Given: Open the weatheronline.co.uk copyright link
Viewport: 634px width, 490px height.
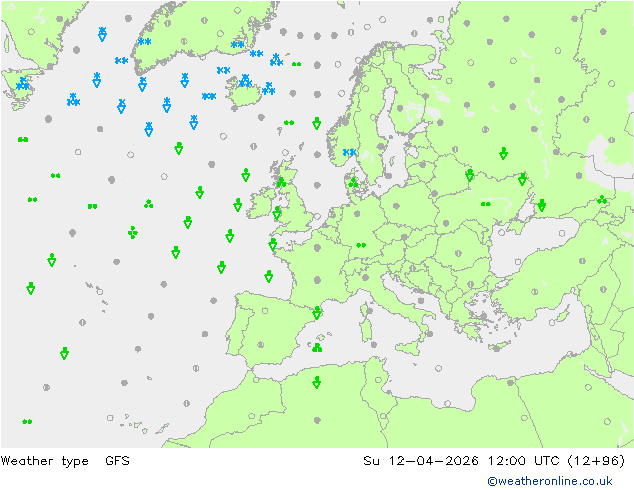Looking at the screenshot, I should (x=550, y=481).
